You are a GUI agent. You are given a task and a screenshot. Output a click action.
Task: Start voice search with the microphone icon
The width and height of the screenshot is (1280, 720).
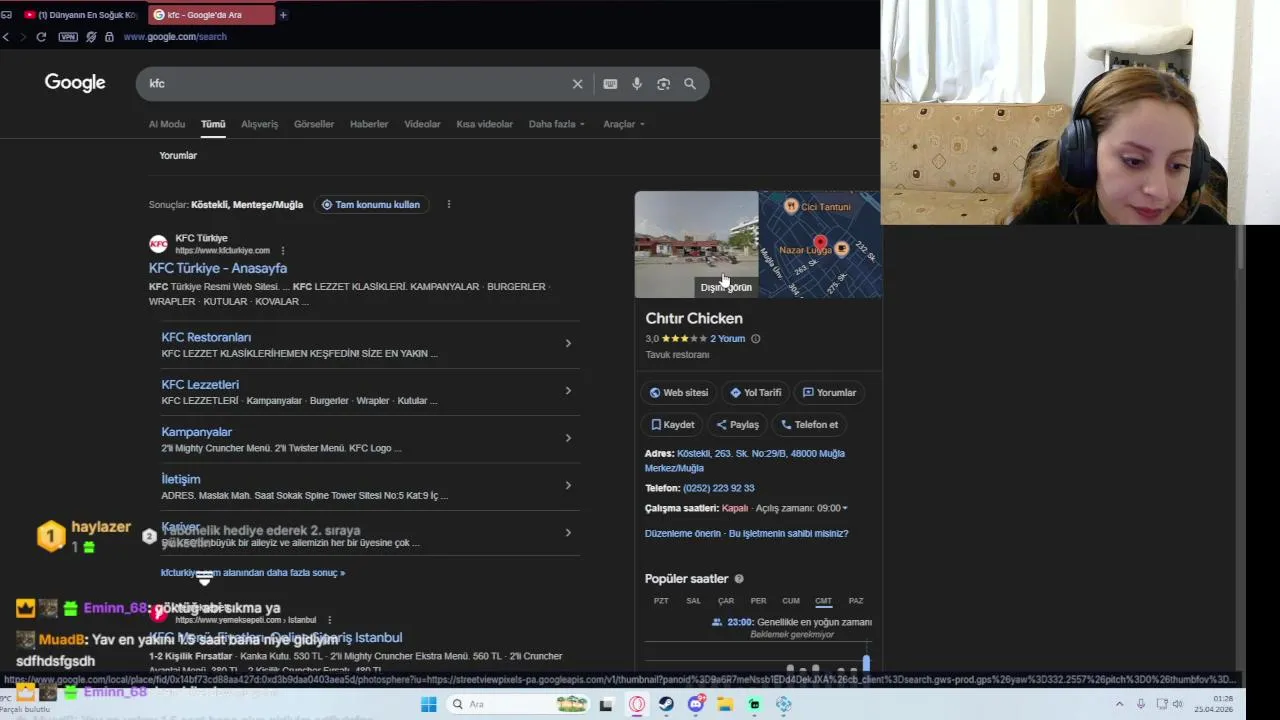[x=637, y=84]
